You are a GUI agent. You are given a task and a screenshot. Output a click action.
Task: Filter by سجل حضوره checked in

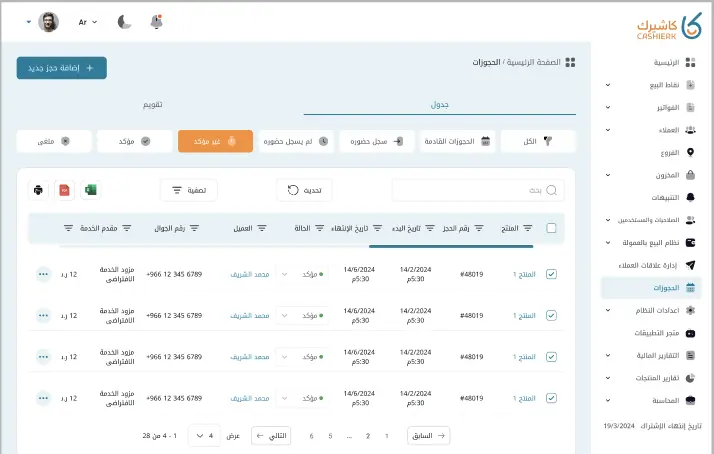(x=377, y=141)
